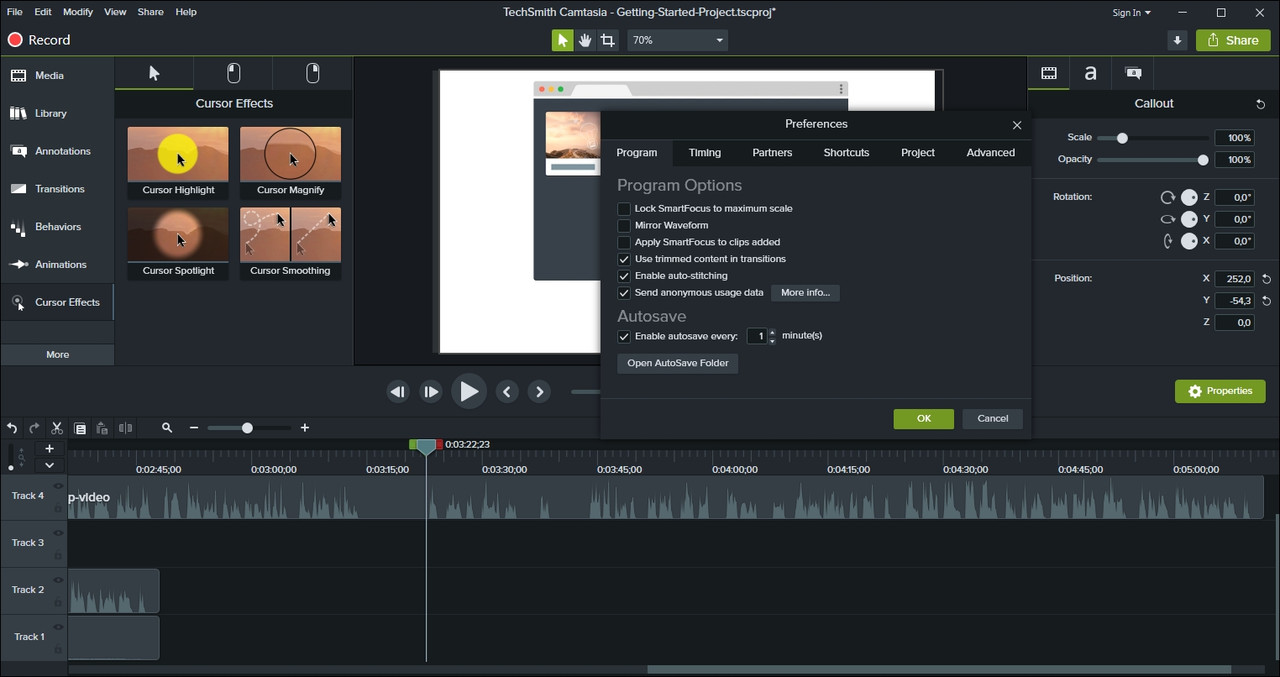Click the Split icon on timeline toolbar
This screenshot has height=677, width=1280.
125,428
